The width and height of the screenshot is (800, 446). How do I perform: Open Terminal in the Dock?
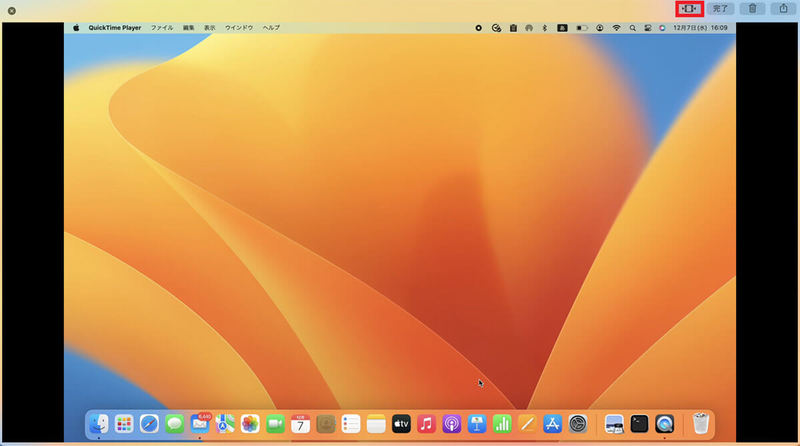[639, 424]
